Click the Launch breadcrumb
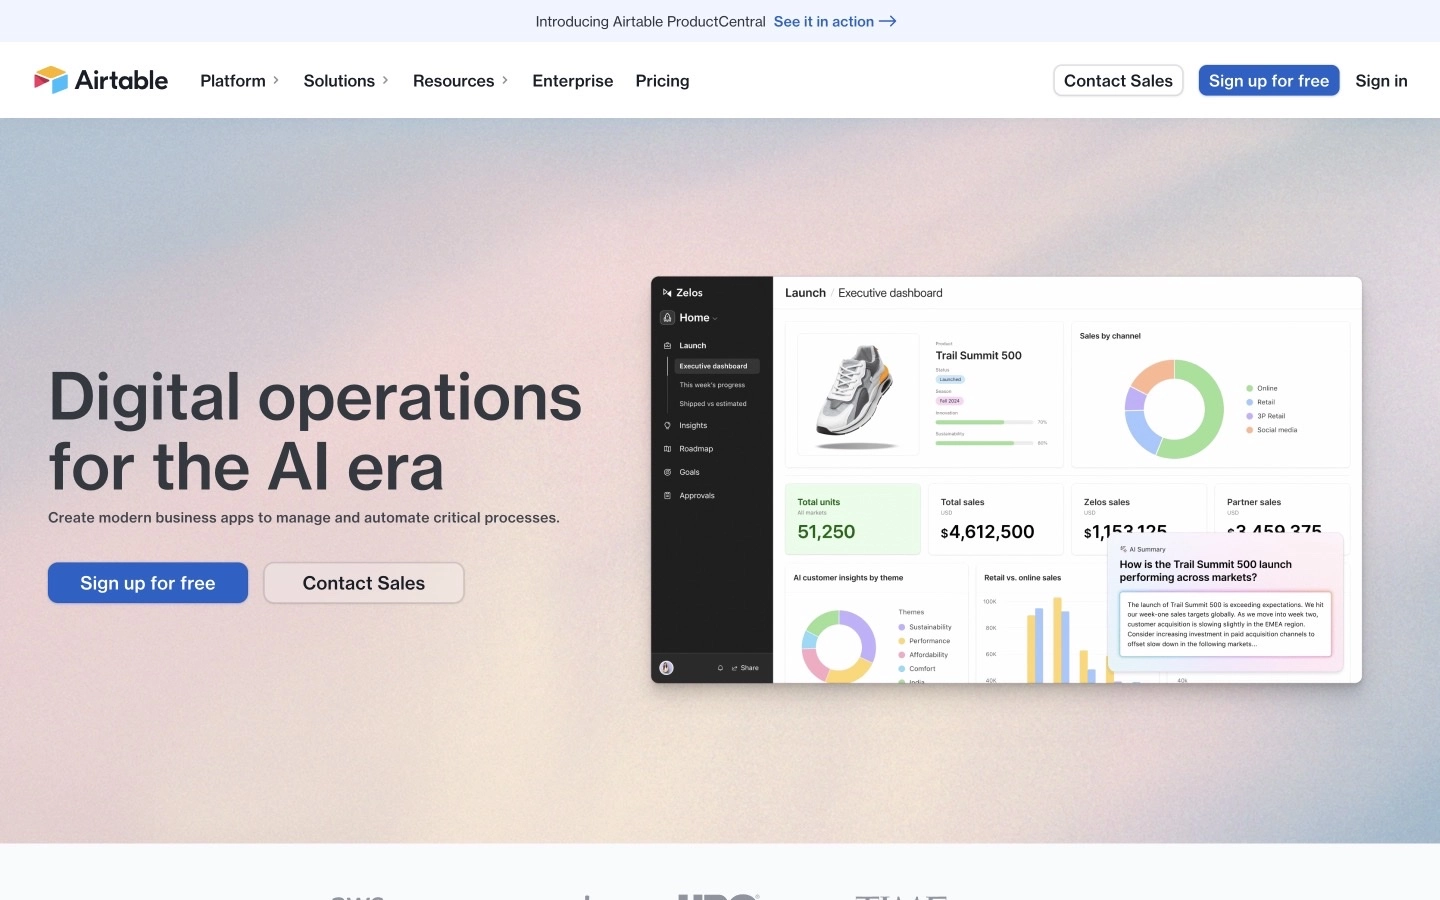Viewport: 1440px width, 900px height. tap(805, 293)
